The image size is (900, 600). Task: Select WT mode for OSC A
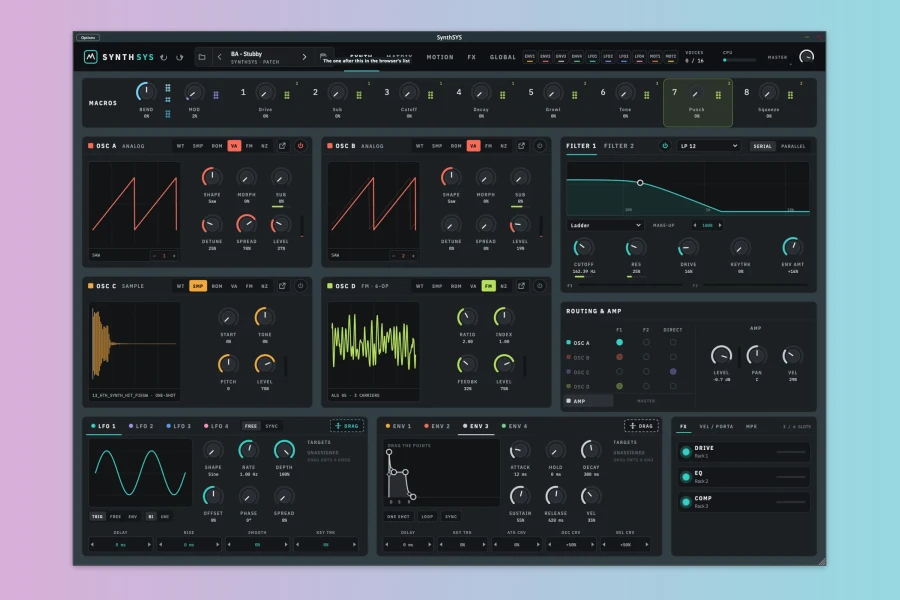pyautogui.click(x=180, y=146)
